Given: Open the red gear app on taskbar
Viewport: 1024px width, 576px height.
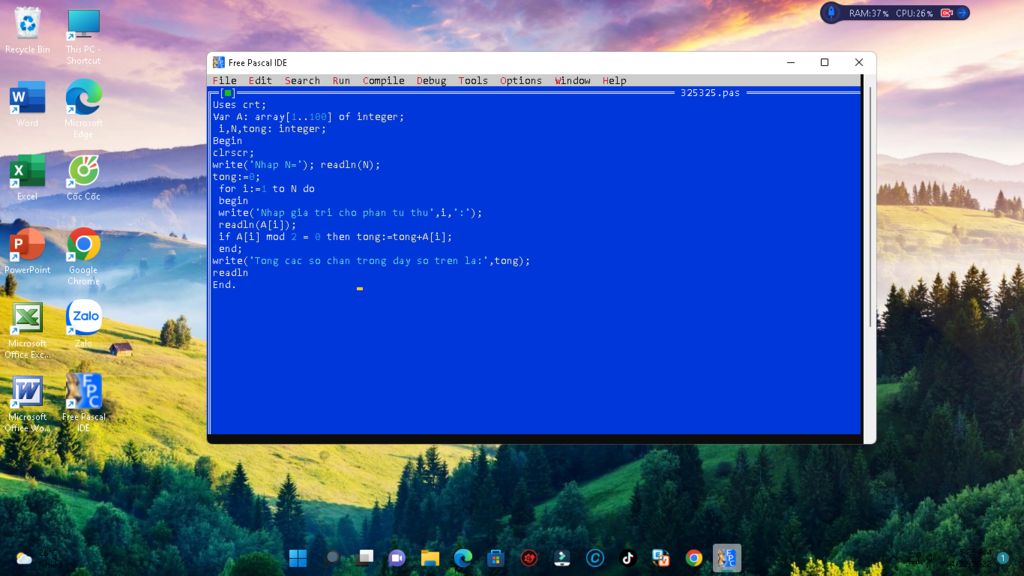Looking at the screenshot, I should pos(529,558).
